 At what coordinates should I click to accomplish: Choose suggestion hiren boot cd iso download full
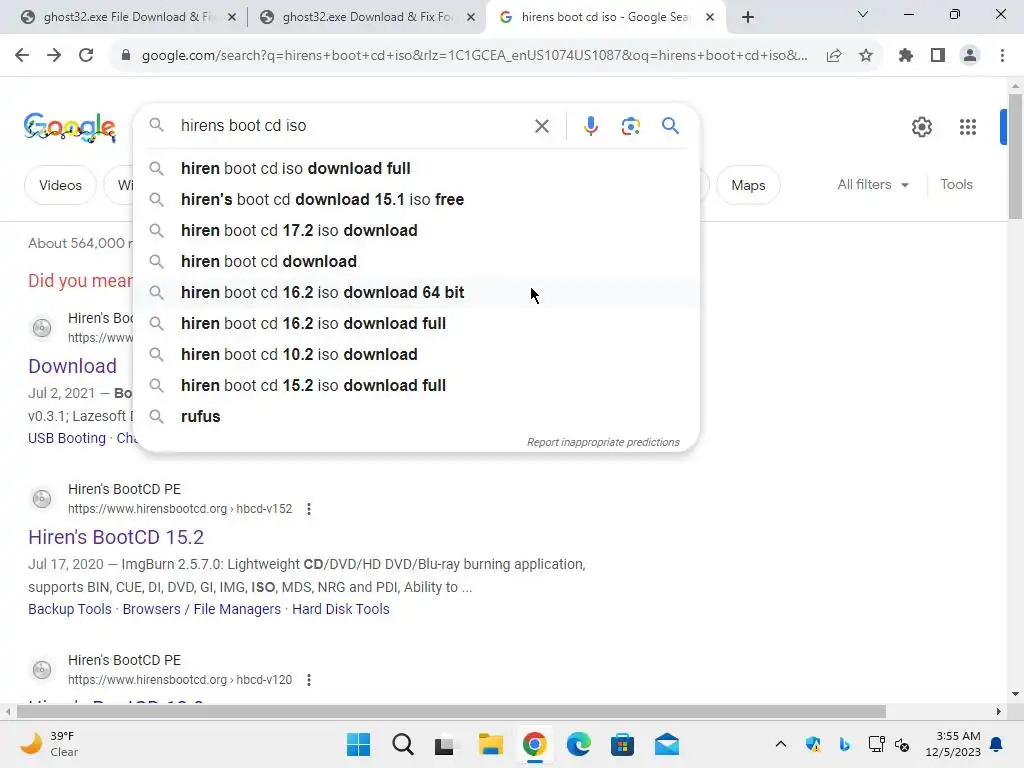click(x=416, y=168)
